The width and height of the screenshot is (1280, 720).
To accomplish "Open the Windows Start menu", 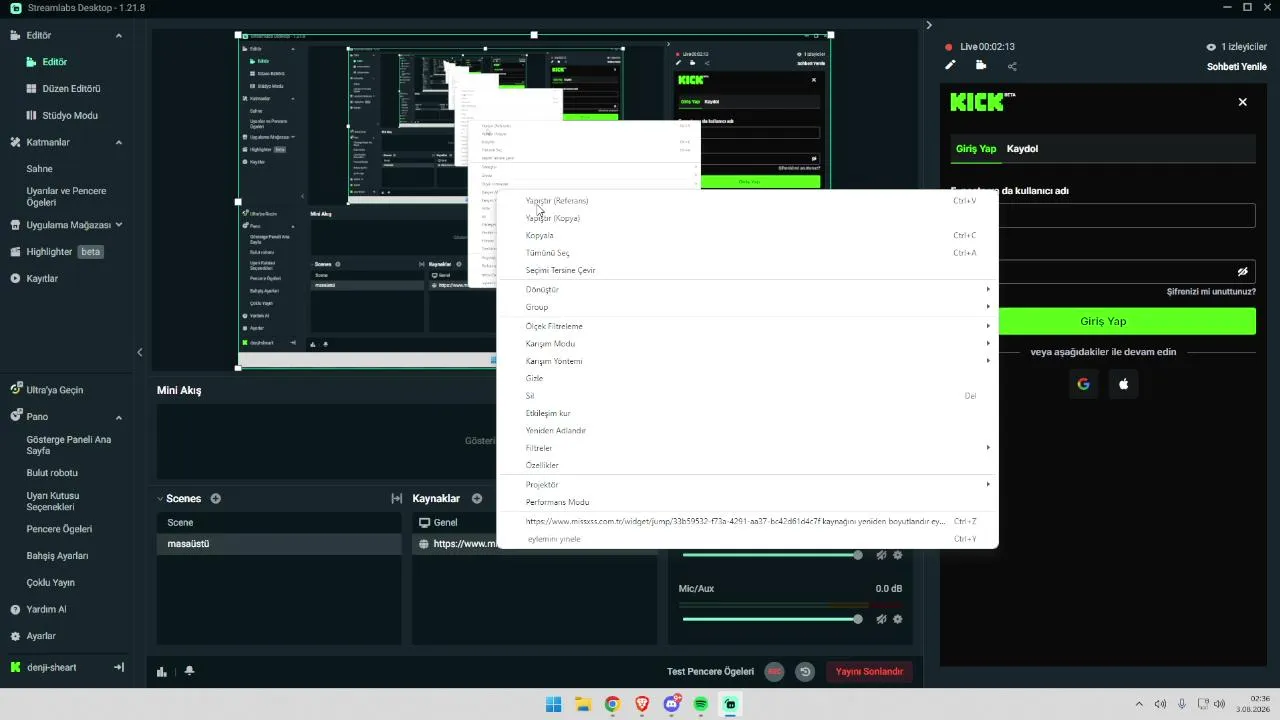I will (x=553, y=704).
